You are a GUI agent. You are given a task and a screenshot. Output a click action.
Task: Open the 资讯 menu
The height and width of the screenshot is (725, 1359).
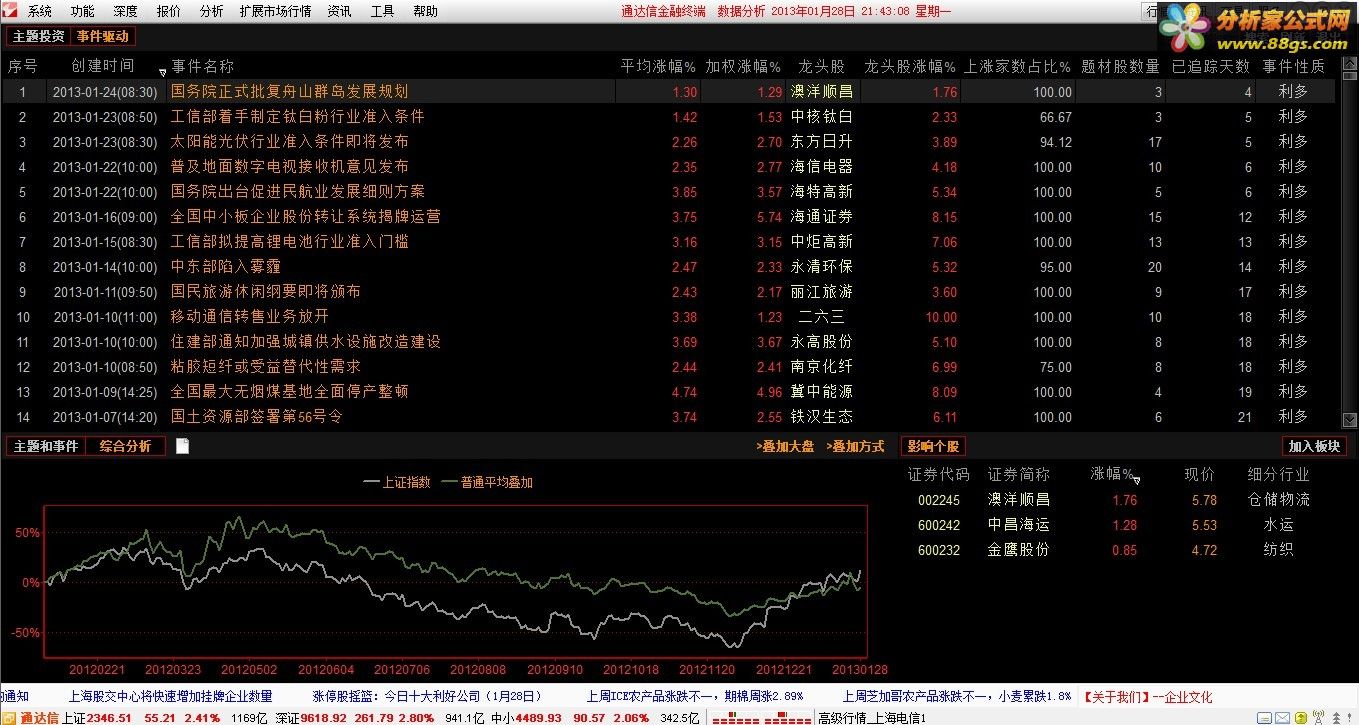click(x=339, y=11)
